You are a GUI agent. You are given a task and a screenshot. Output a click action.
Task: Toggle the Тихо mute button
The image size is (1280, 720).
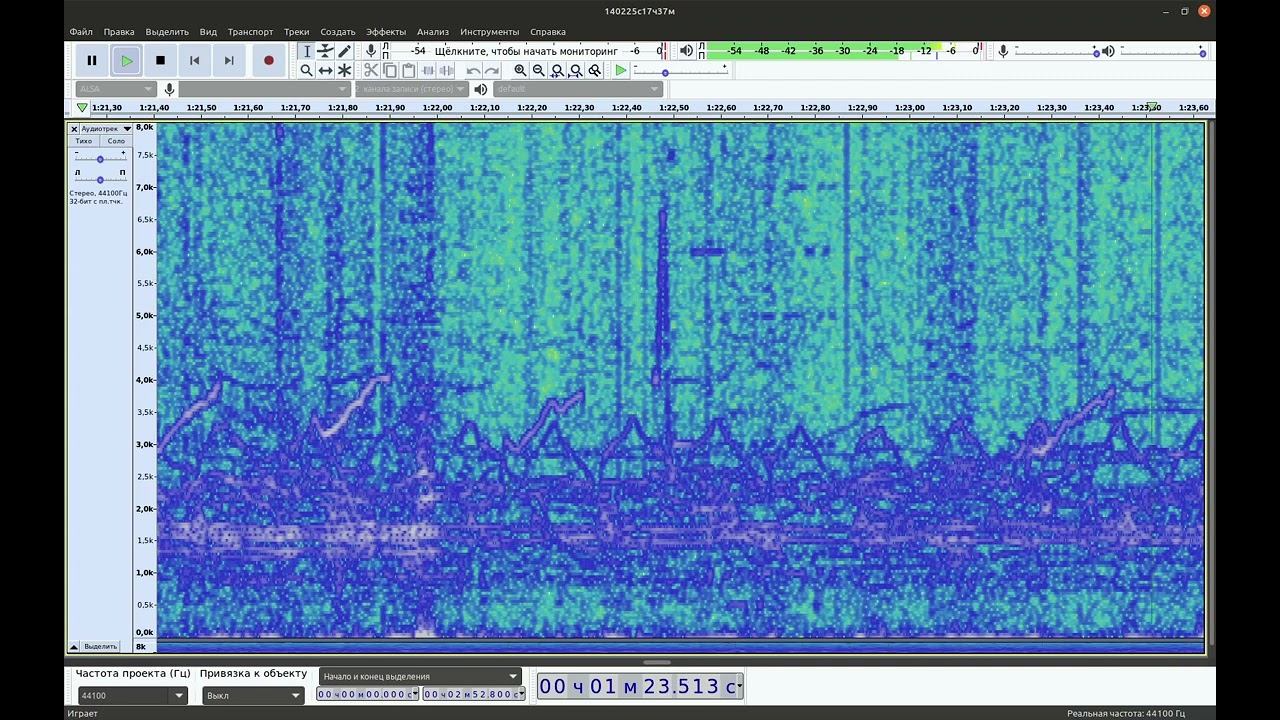84,141
